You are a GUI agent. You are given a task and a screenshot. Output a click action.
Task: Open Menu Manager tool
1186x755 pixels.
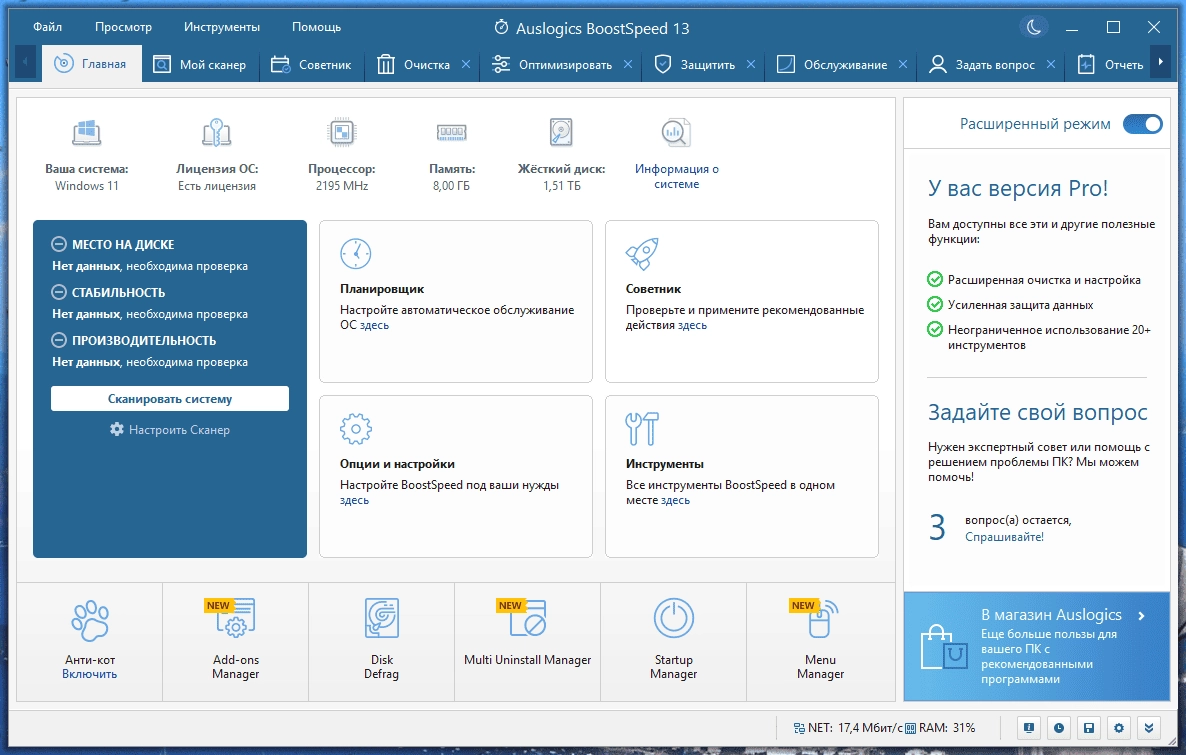point(820,666)
